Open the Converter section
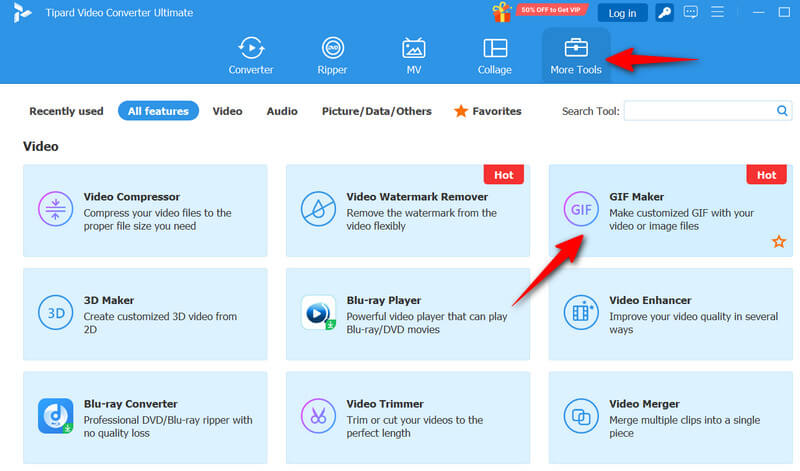Screen dimensions: 800x471 (250, 56)
